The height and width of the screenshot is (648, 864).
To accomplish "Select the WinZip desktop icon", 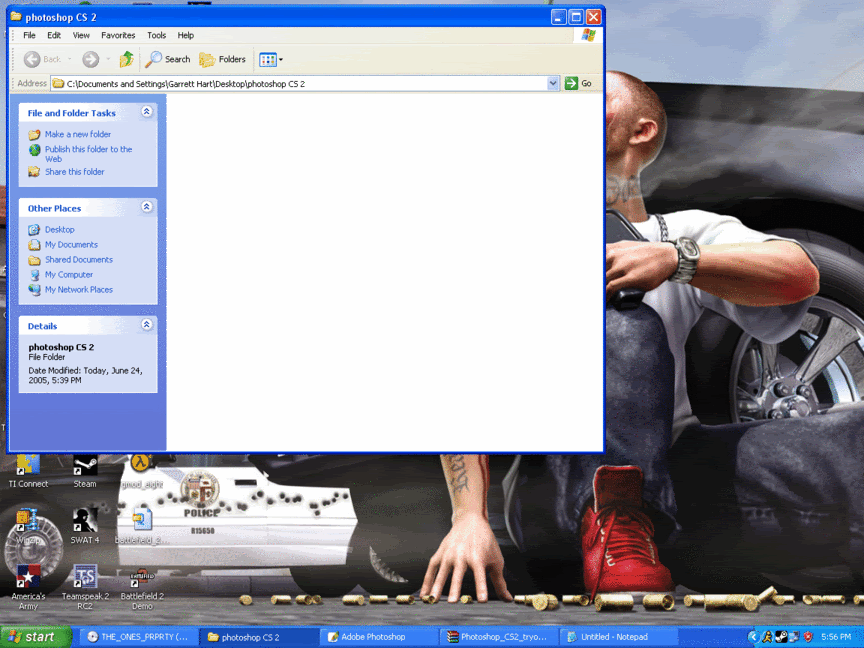I will [26, 526].
